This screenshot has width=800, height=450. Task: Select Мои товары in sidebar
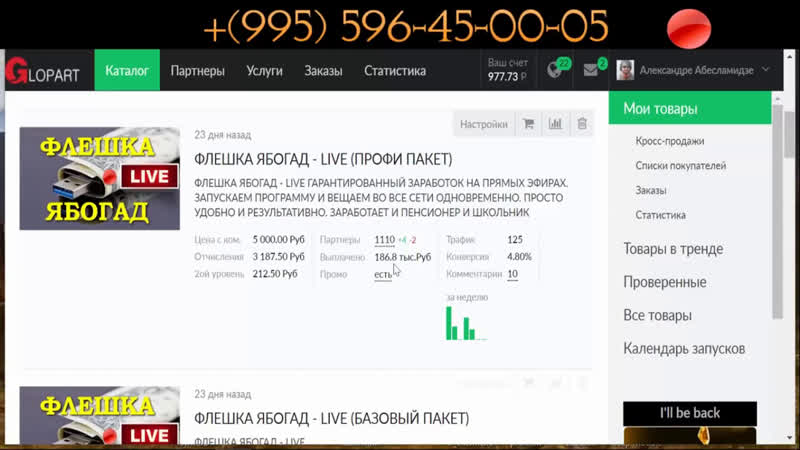click(x=690, y=108)
